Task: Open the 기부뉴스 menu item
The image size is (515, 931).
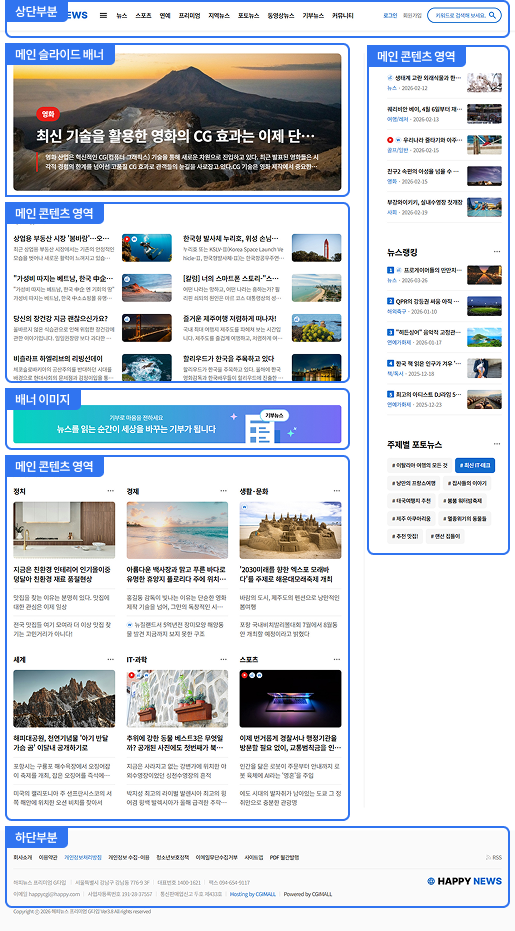Action: tap(313, 15)
